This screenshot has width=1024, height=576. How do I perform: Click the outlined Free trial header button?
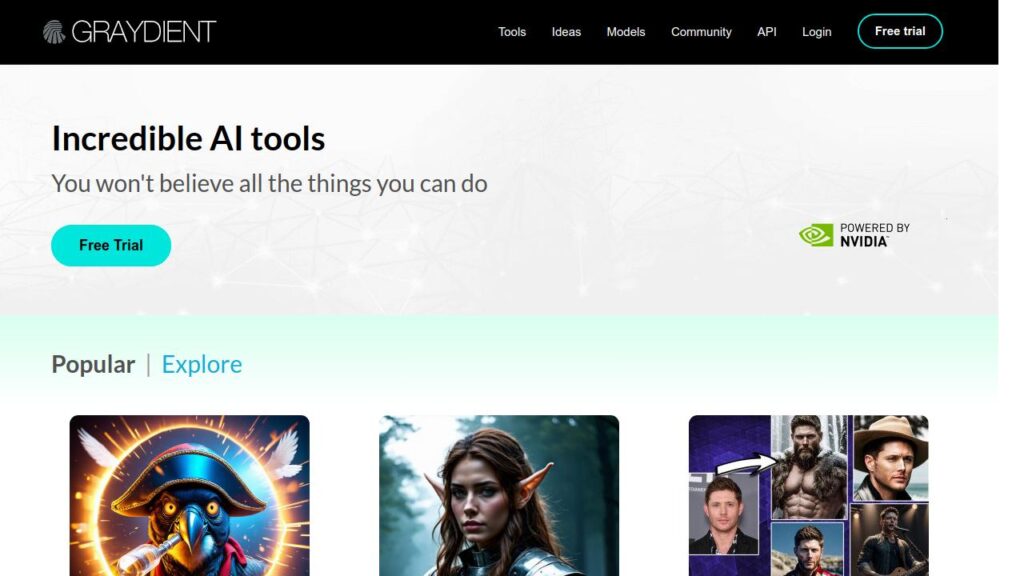pyautogui.click(x=900, y=31)
